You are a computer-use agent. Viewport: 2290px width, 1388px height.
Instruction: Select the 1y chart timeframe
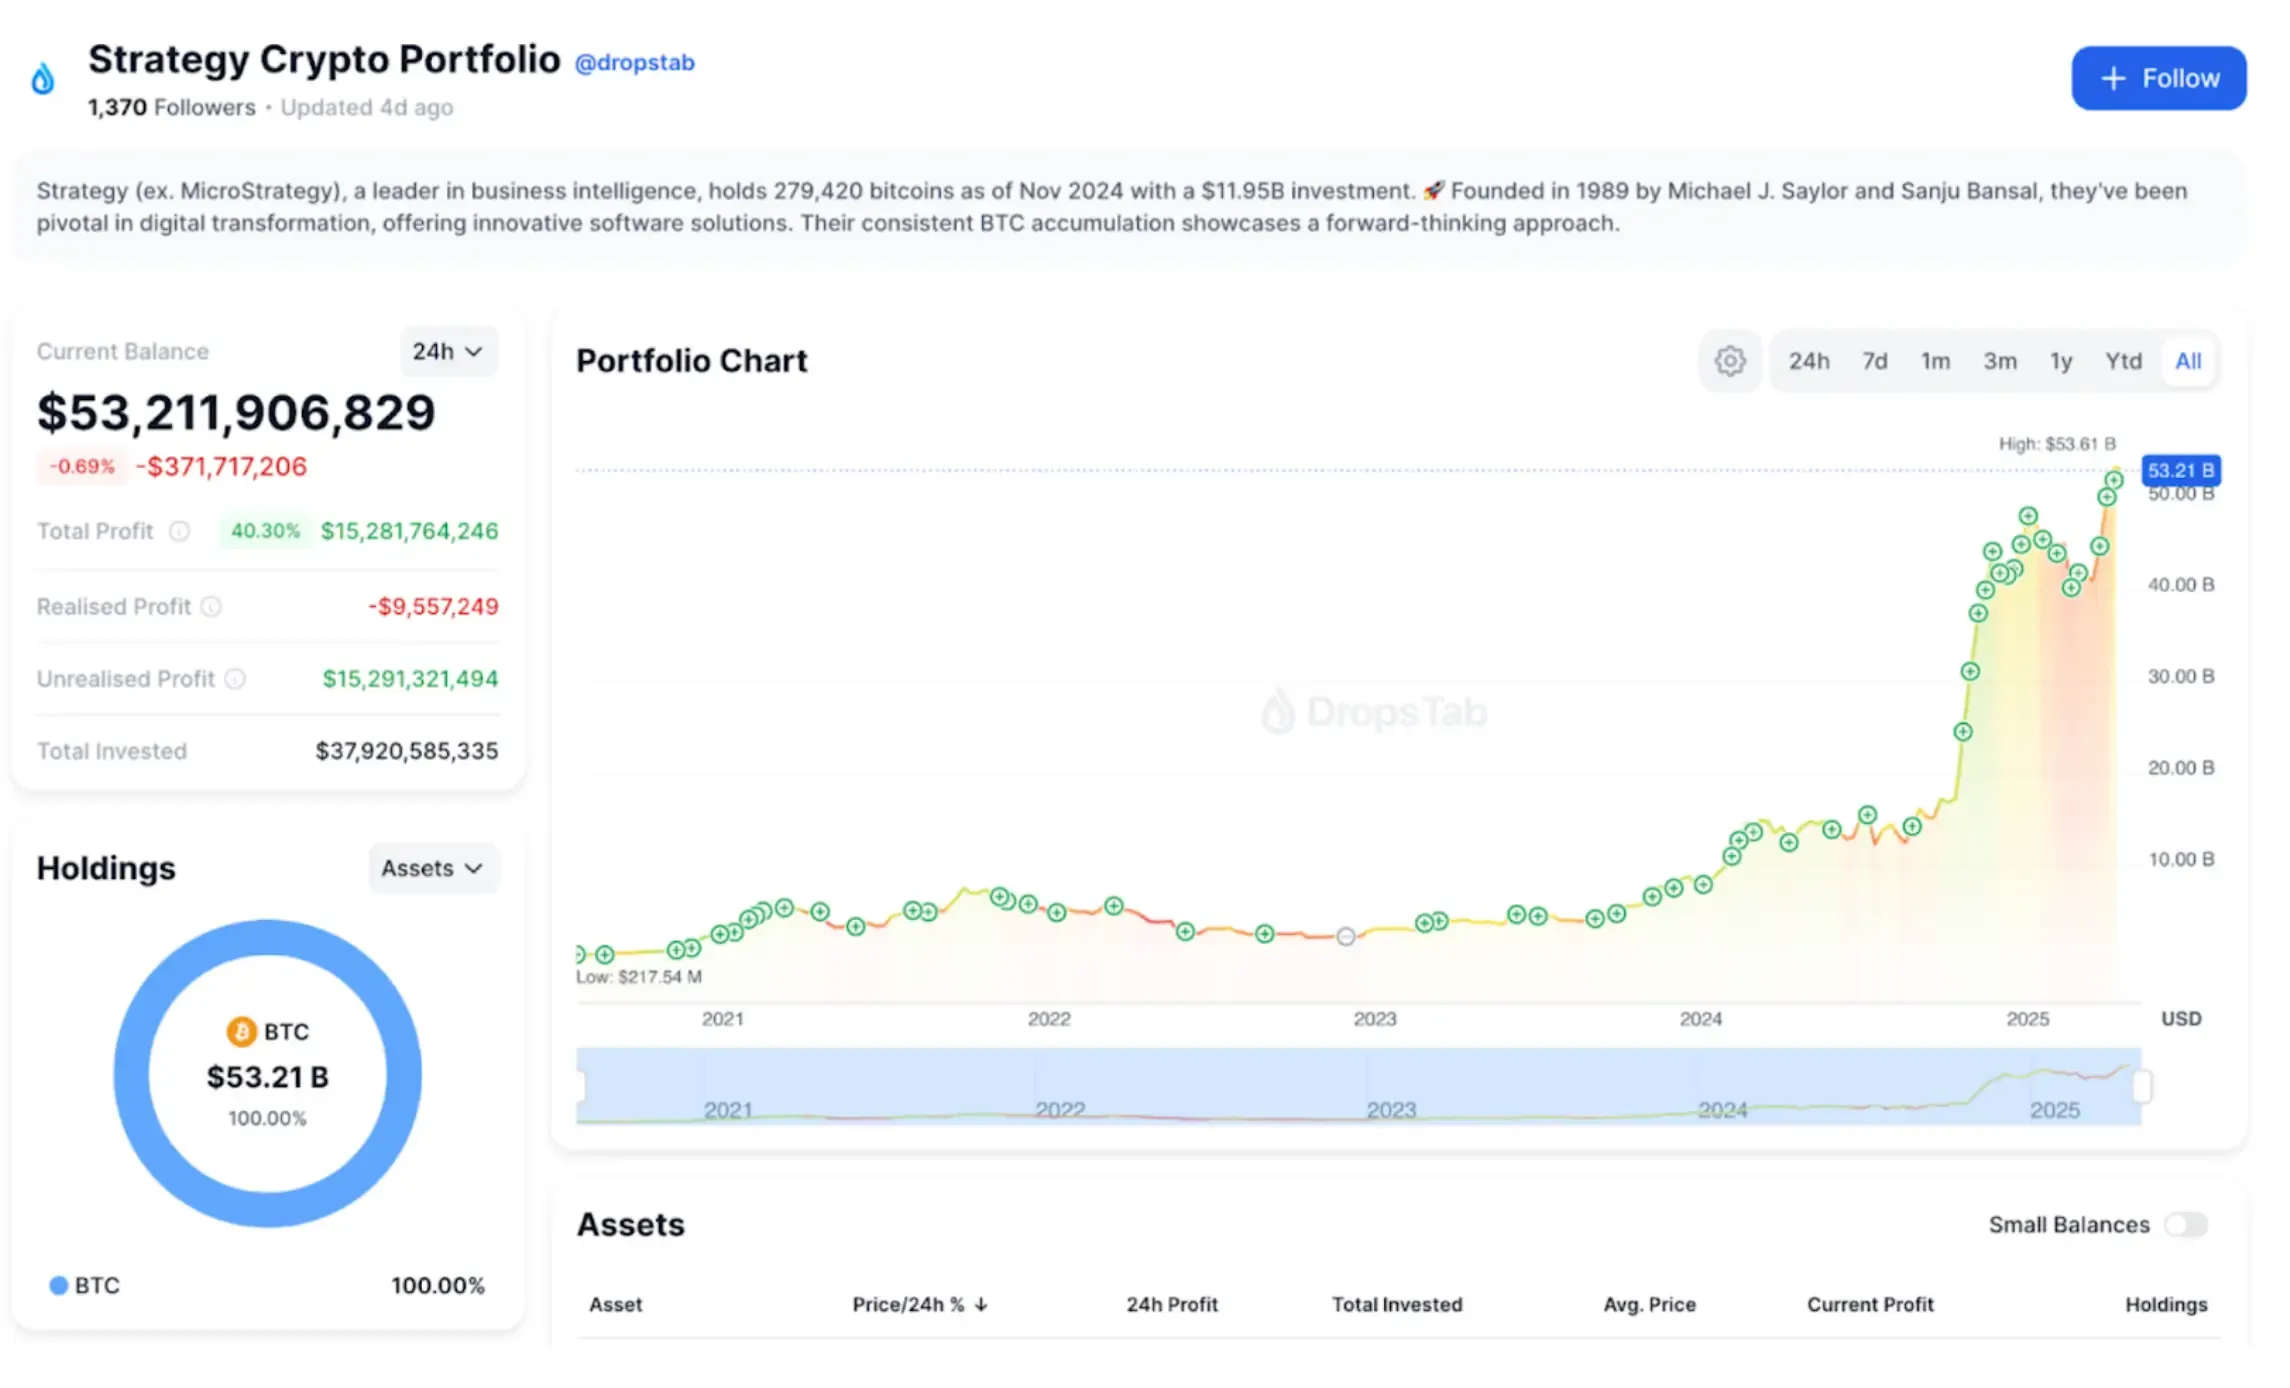pos(2061,361)
